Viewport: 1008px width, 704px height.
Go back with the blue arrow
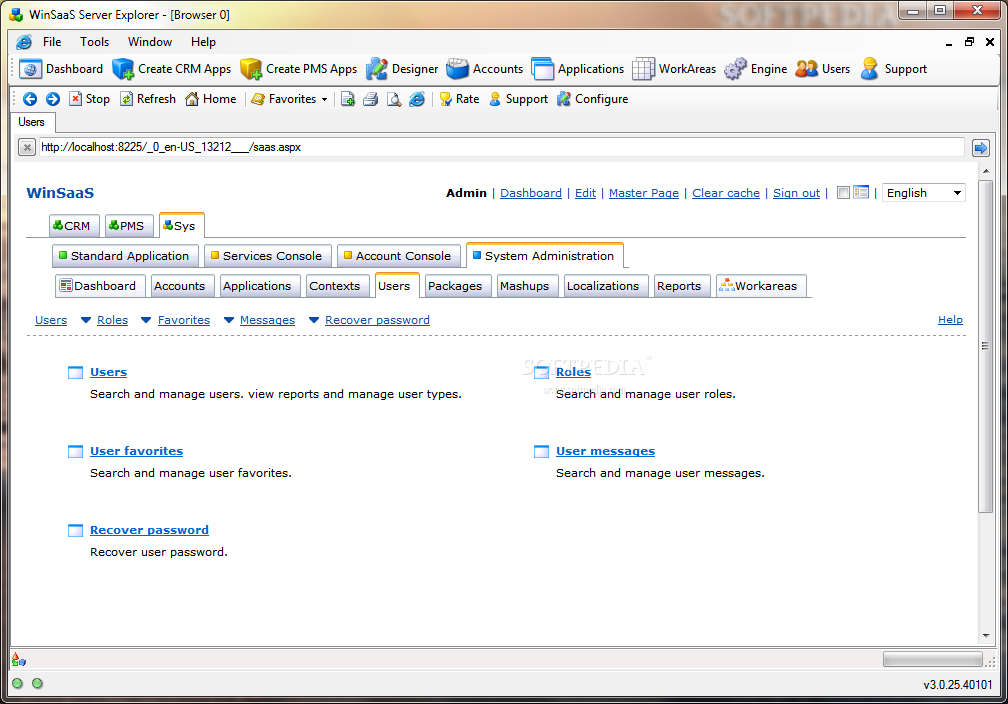coord(30,99)
